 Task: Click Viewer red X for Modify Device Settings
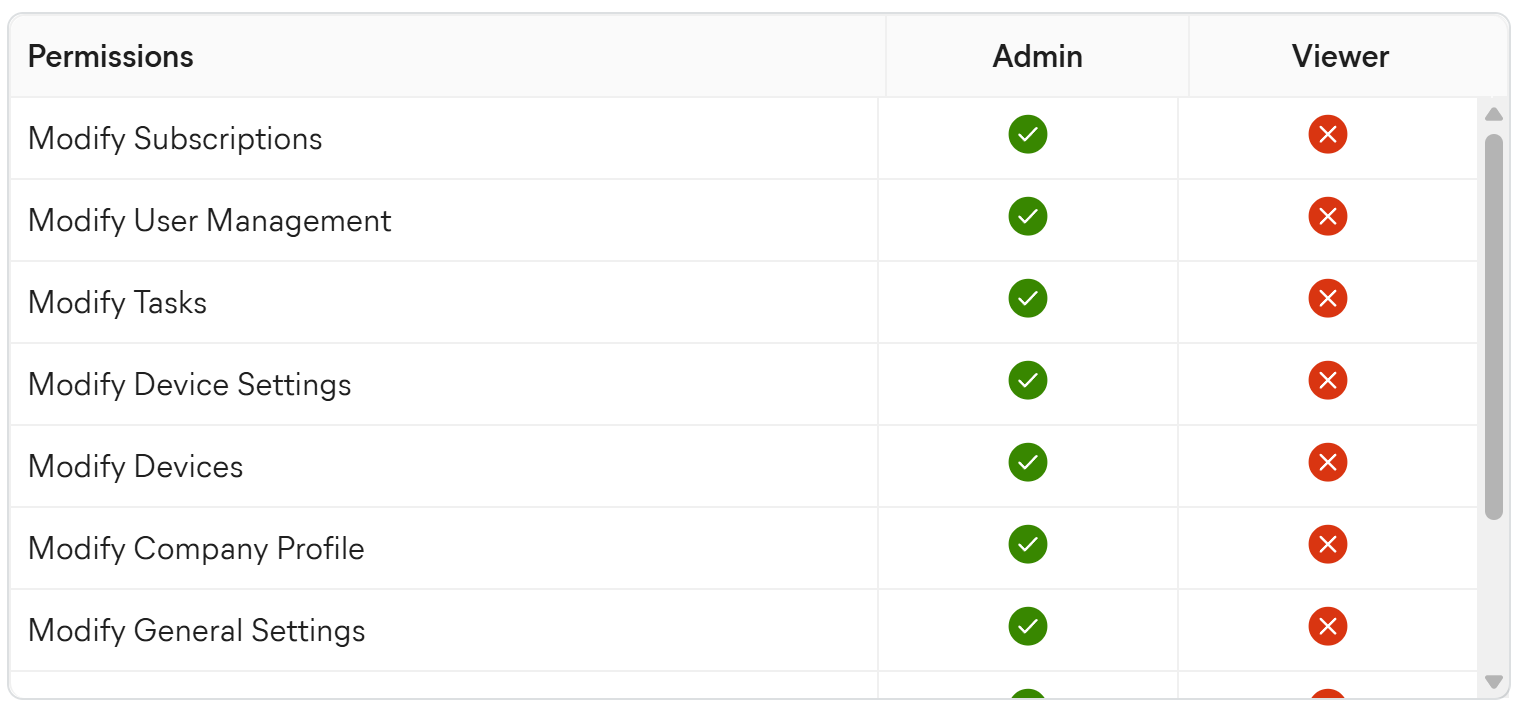[1327, 380]
